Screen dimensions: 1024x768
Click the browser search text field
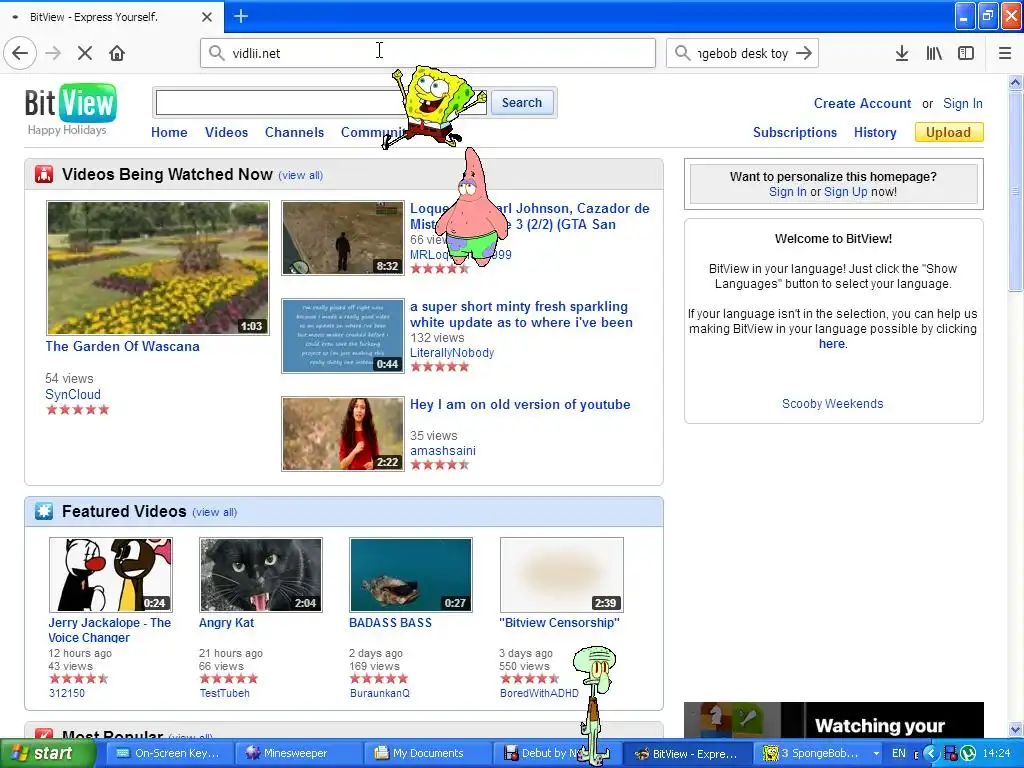(x=743, y=53)
